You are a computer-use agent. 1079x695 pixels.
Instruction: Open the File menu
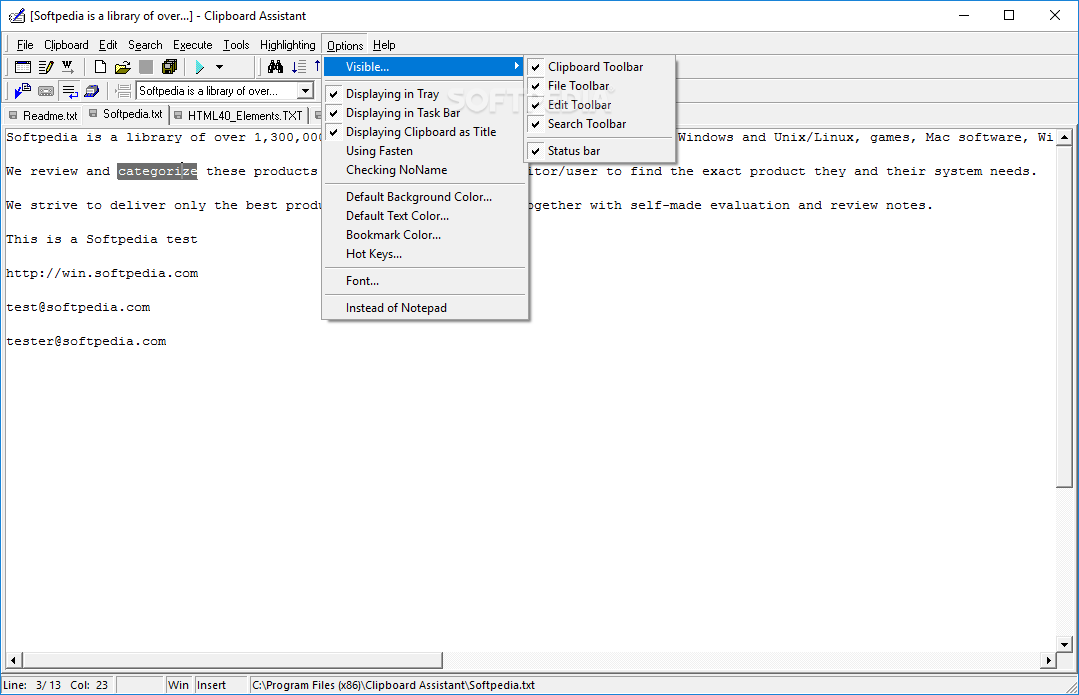coord(25,45)
